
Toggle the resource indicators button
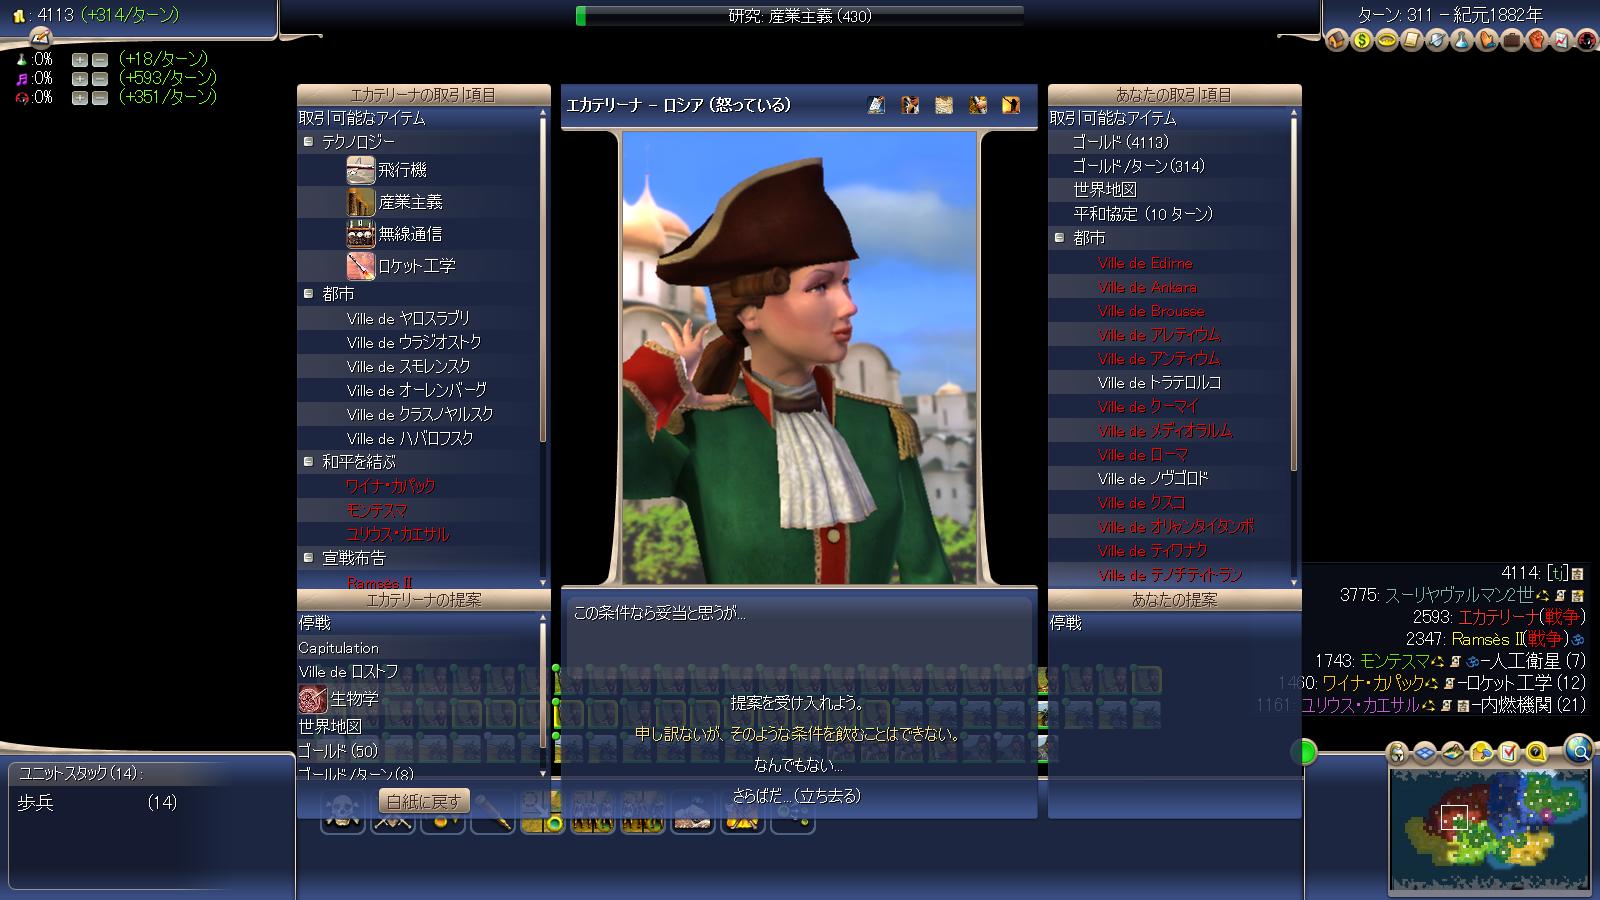(x=1536, y=752)
